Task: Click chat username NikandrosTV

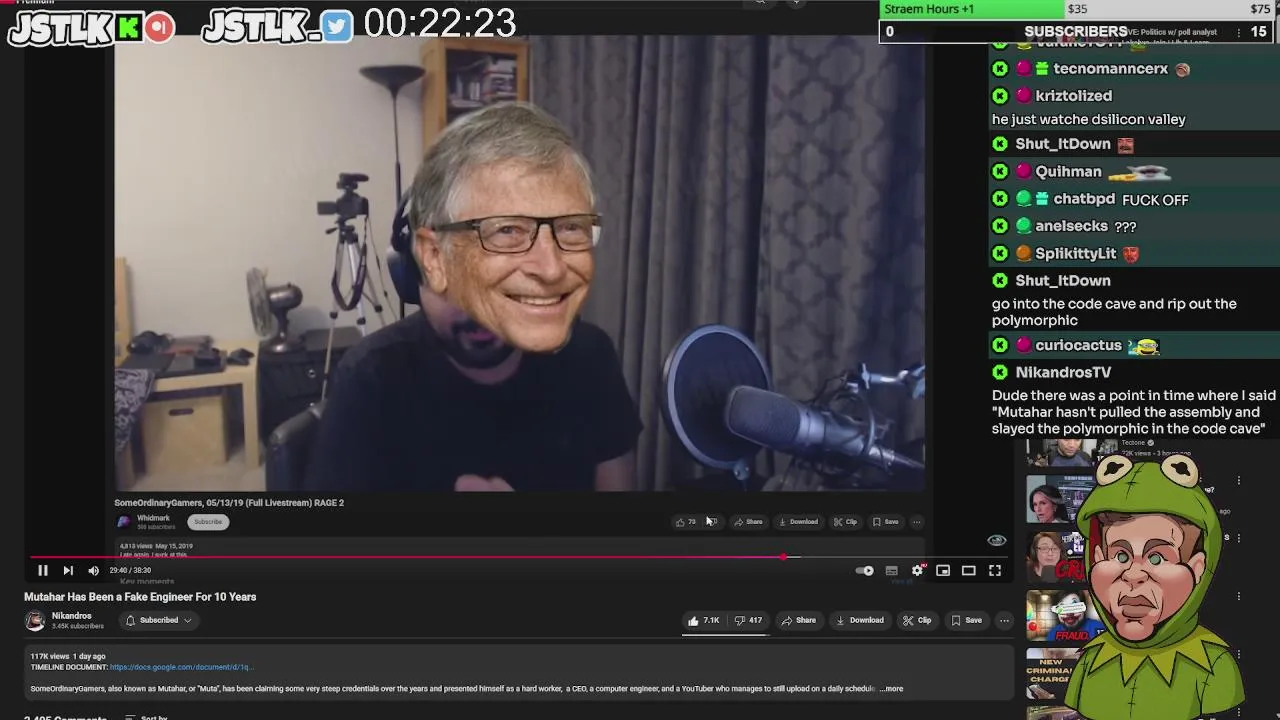Action: [1063, 372]
